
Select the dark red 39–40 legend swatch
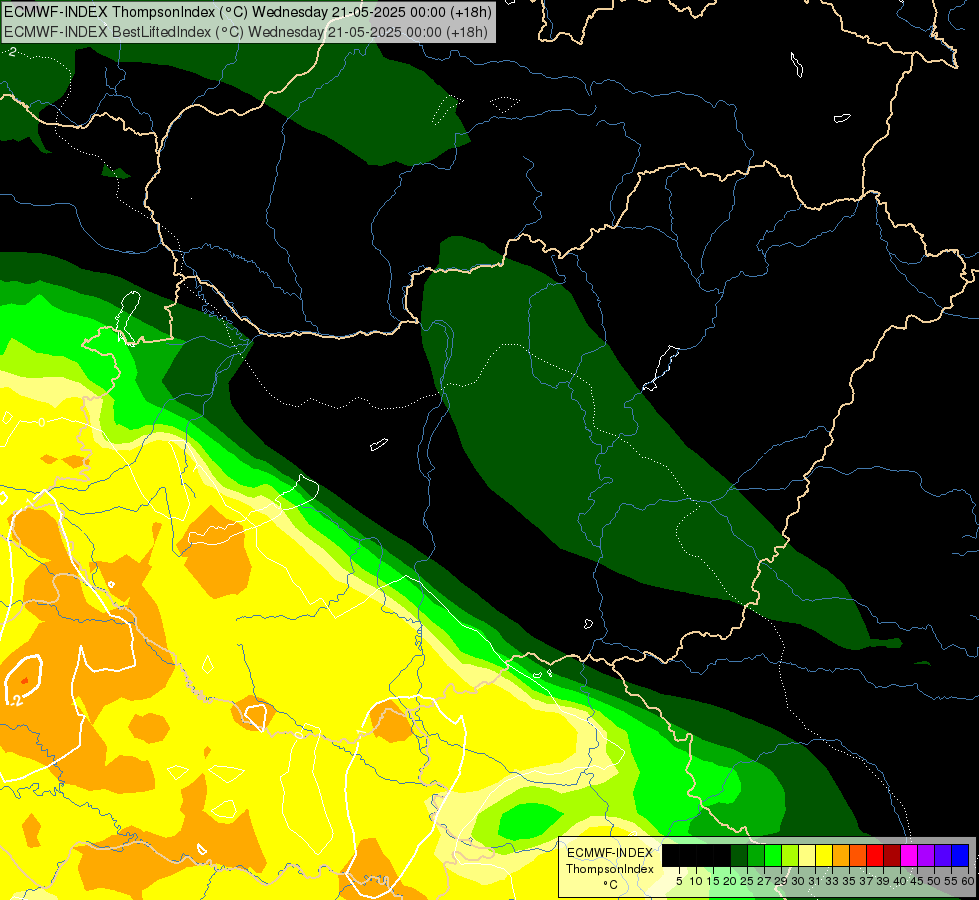pyautogui.click(x=892, y=855)
